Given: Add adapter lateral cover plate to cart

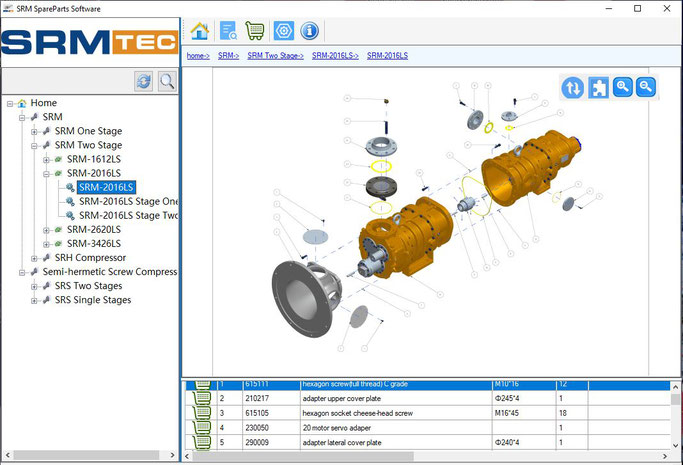Looking at the screenshot, I should pos(202,442).
